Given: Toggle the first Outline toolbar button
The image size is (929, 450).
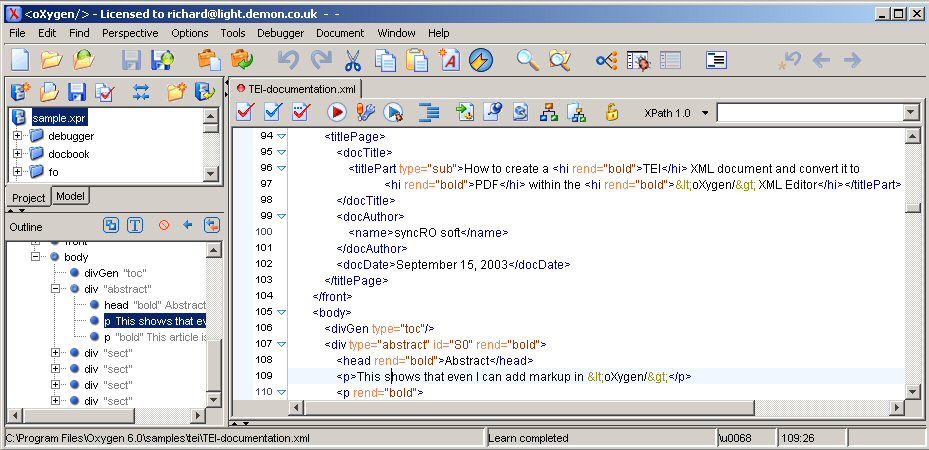Looking at the screenshot, I should [111, 226].
